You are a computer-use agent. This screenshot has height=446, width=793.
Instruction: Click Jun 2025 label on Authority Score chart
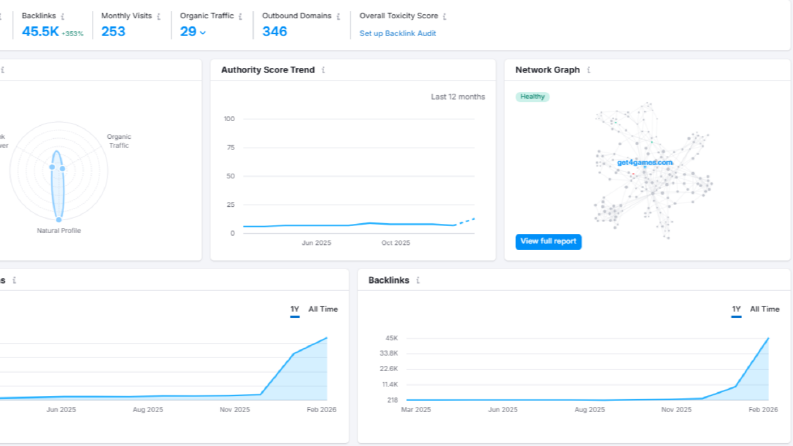point(316,243)
